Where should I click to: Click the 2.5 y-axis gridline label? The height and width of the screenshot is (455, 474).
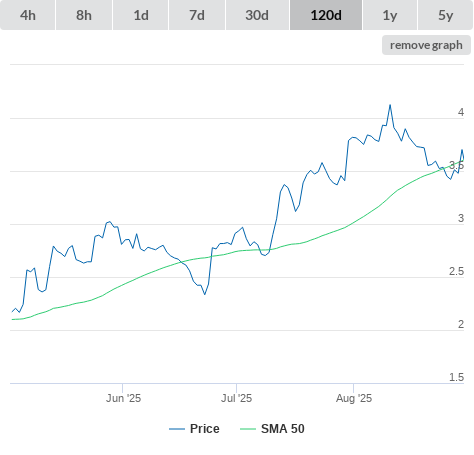456,271
